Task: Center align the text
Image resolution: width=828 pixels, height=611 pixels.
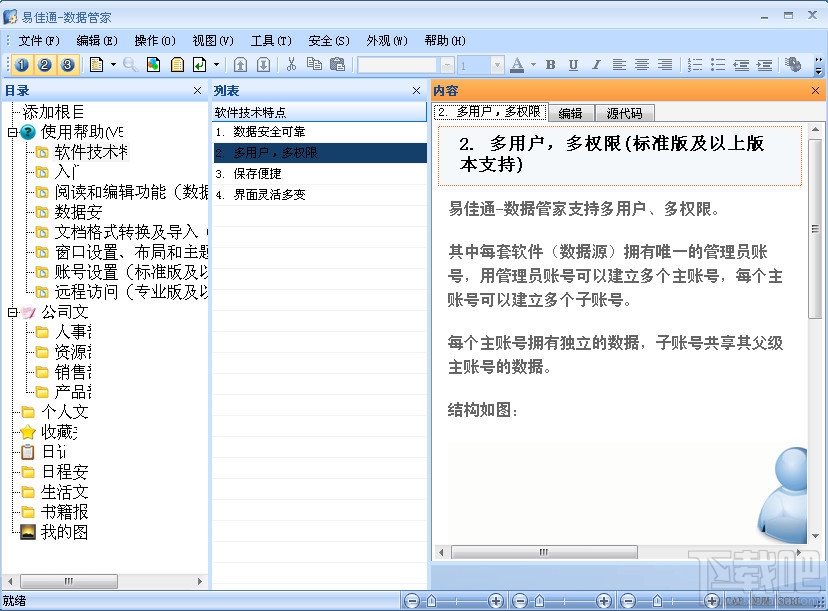Action: pyautogui.click(x=642, y=65)
